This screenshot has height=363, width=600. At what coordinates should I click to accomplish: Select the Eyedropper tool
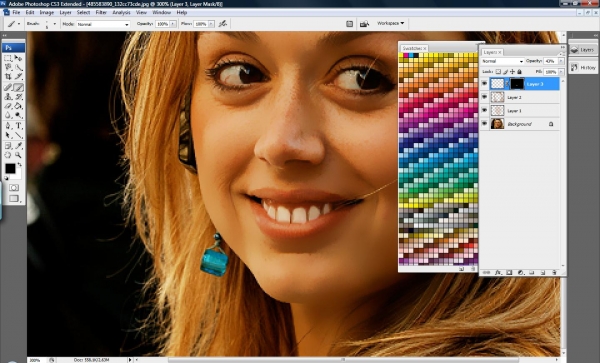point(18,146)
